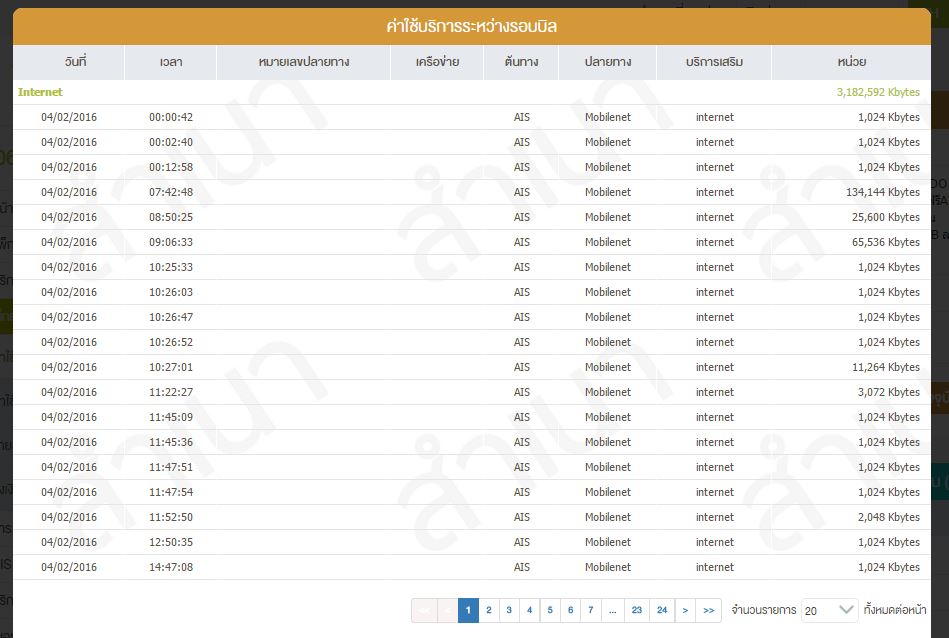The image size is (949, 638).
Task: Click the time 07:42:48 cell
Action: [x=171, y=192]
